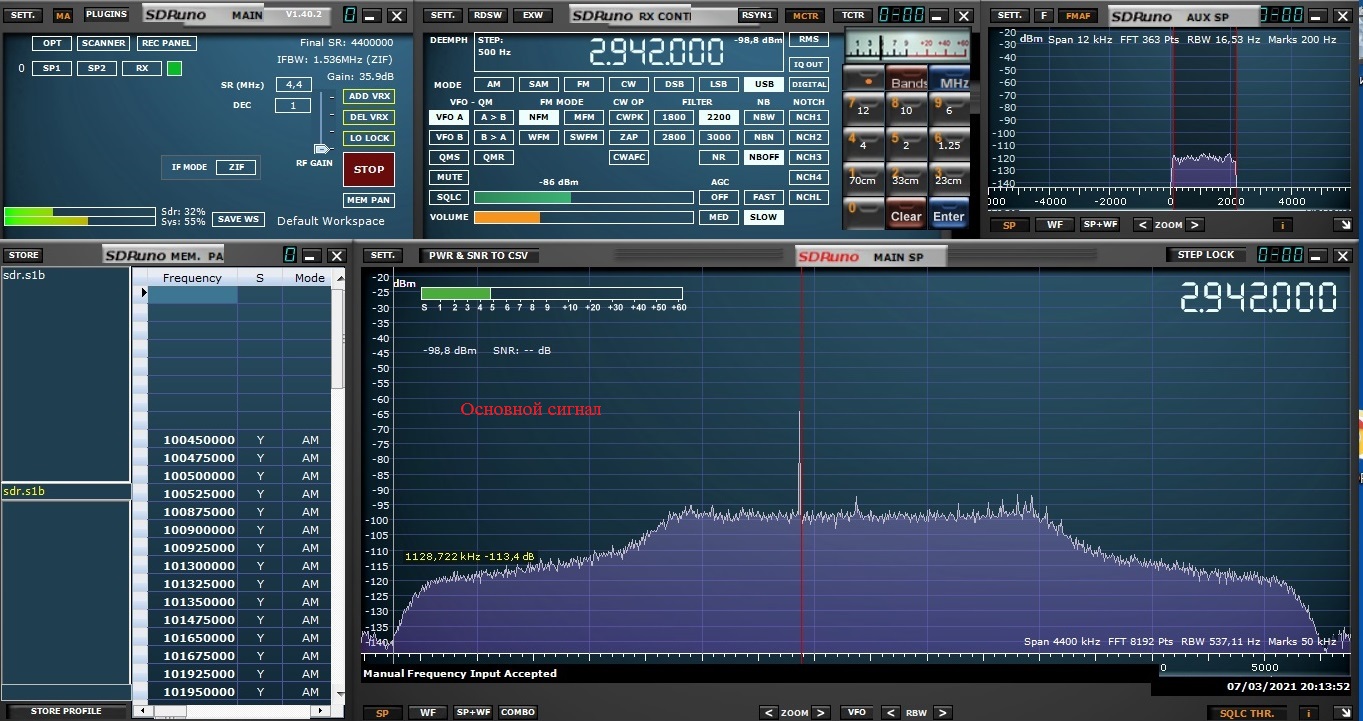1363x721 pixels.
Task: Increase RBW with '>' arrow
Action: click(943, 713)
